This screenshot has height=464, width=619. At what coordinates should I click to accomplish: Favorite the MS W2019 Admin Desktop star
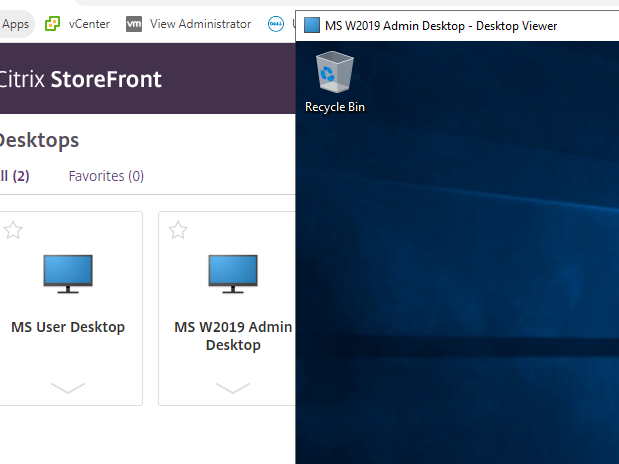pyautogui.click(x=178, y=230)
